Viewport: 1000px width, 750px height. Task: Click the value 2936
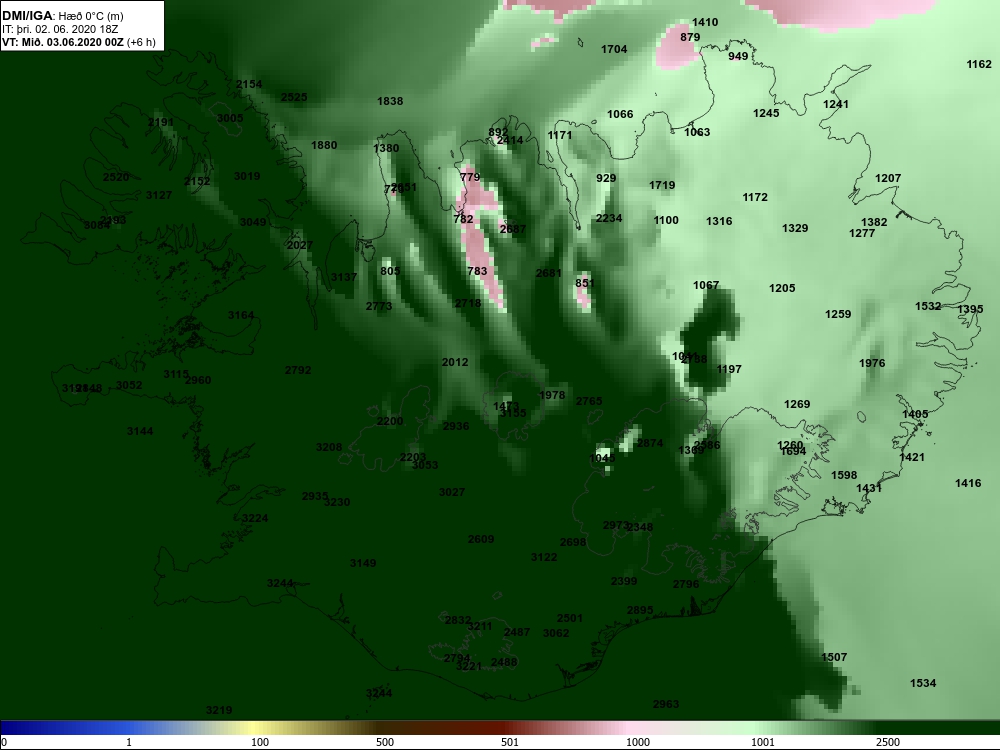[x=456, y=426]
